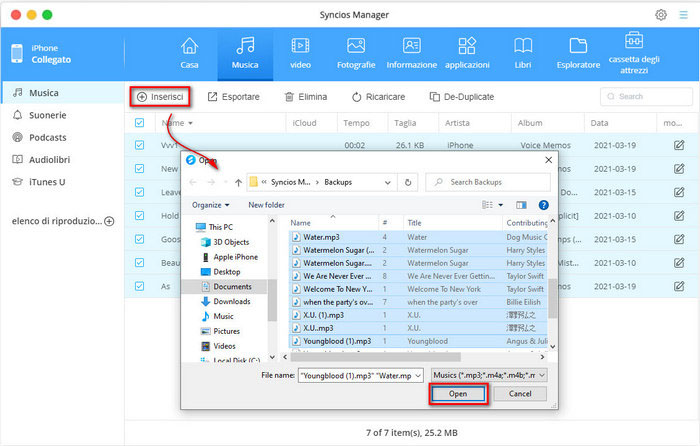Toggle checkbox for the Leave row
The height and width of the screenshot is (446, 700).
(x=140, y=192)
